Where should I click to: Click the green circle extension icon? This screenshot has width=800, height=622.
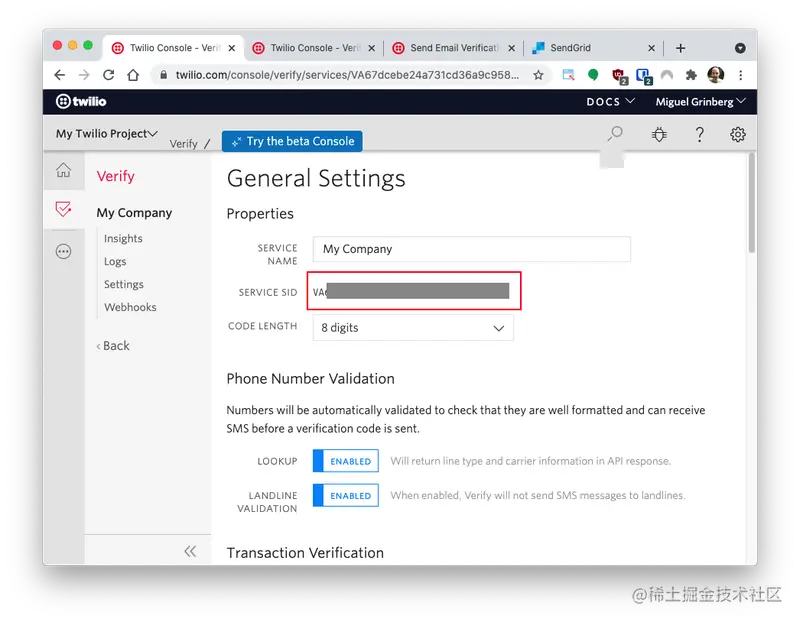click(593, 75)
